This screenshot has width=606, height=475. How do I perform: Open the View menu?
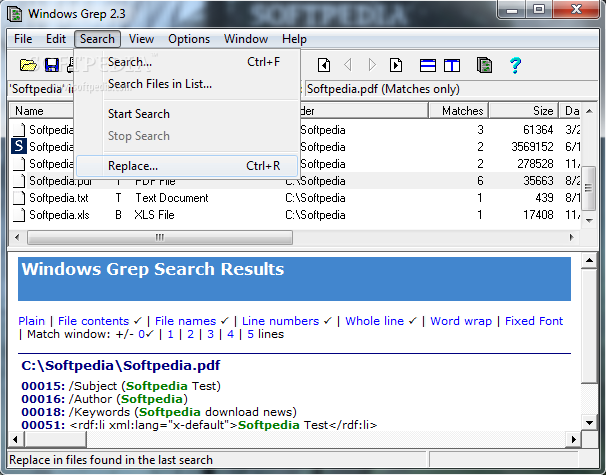coord(141,39)
